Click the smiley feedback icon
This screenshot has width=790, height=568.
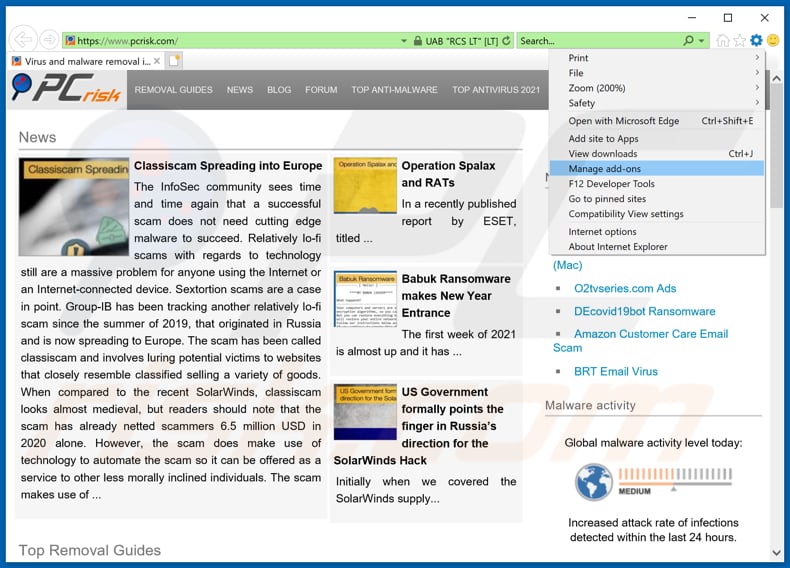click(772, 41)
